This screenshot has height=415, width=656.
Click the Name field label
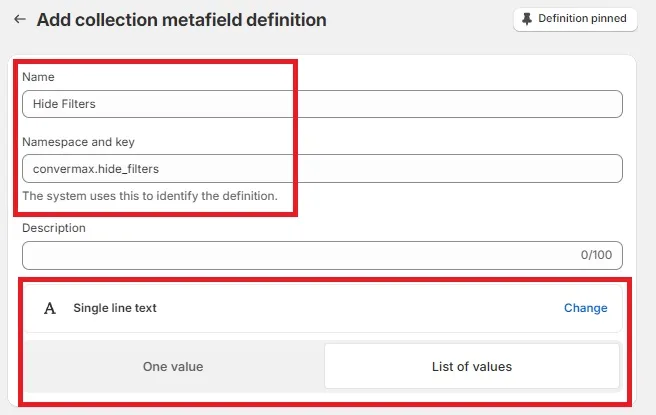coord(38,77)
